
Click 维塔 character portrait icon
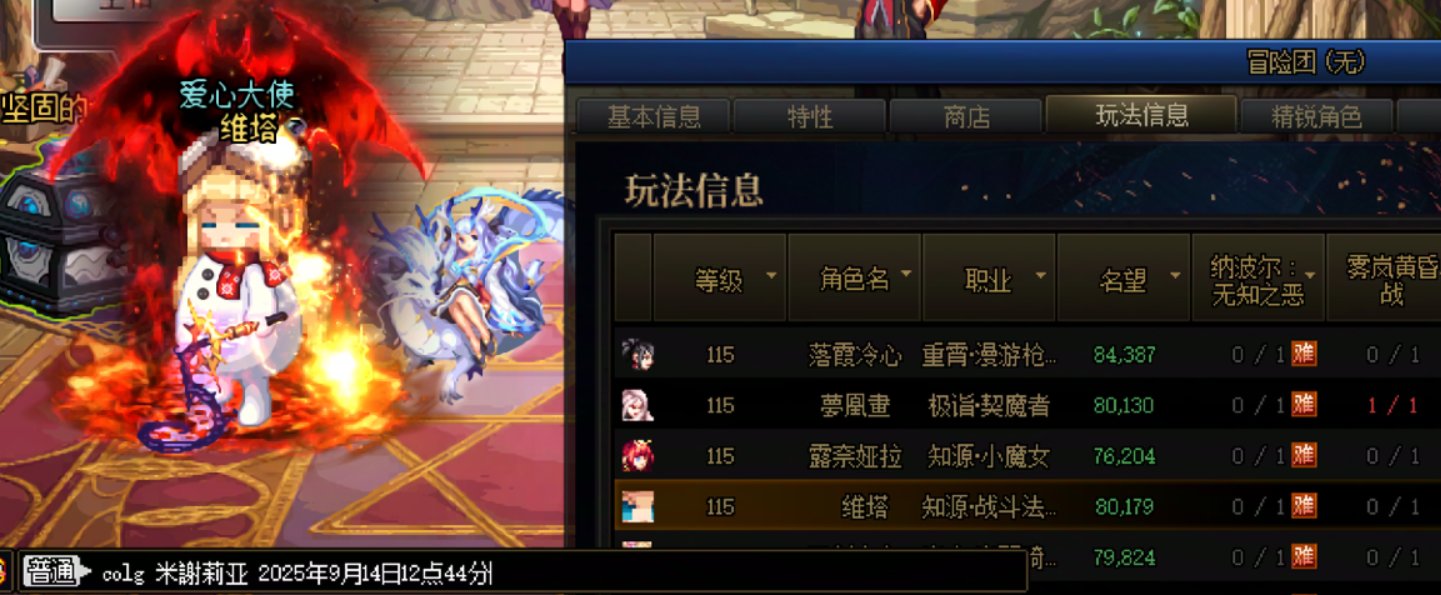point(635,507)
